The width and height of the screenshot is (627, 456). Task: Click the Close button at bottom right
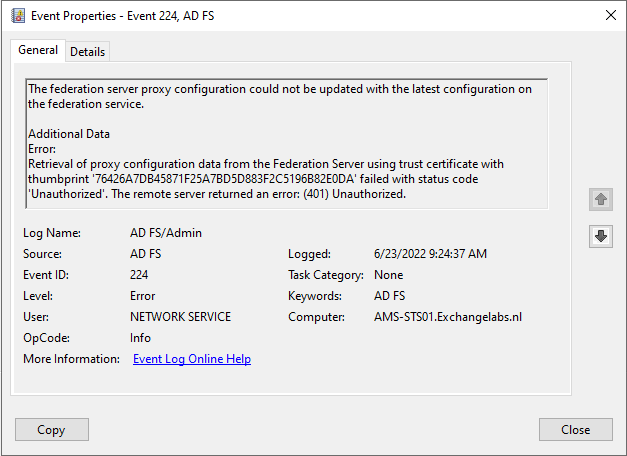pos(575,430)
